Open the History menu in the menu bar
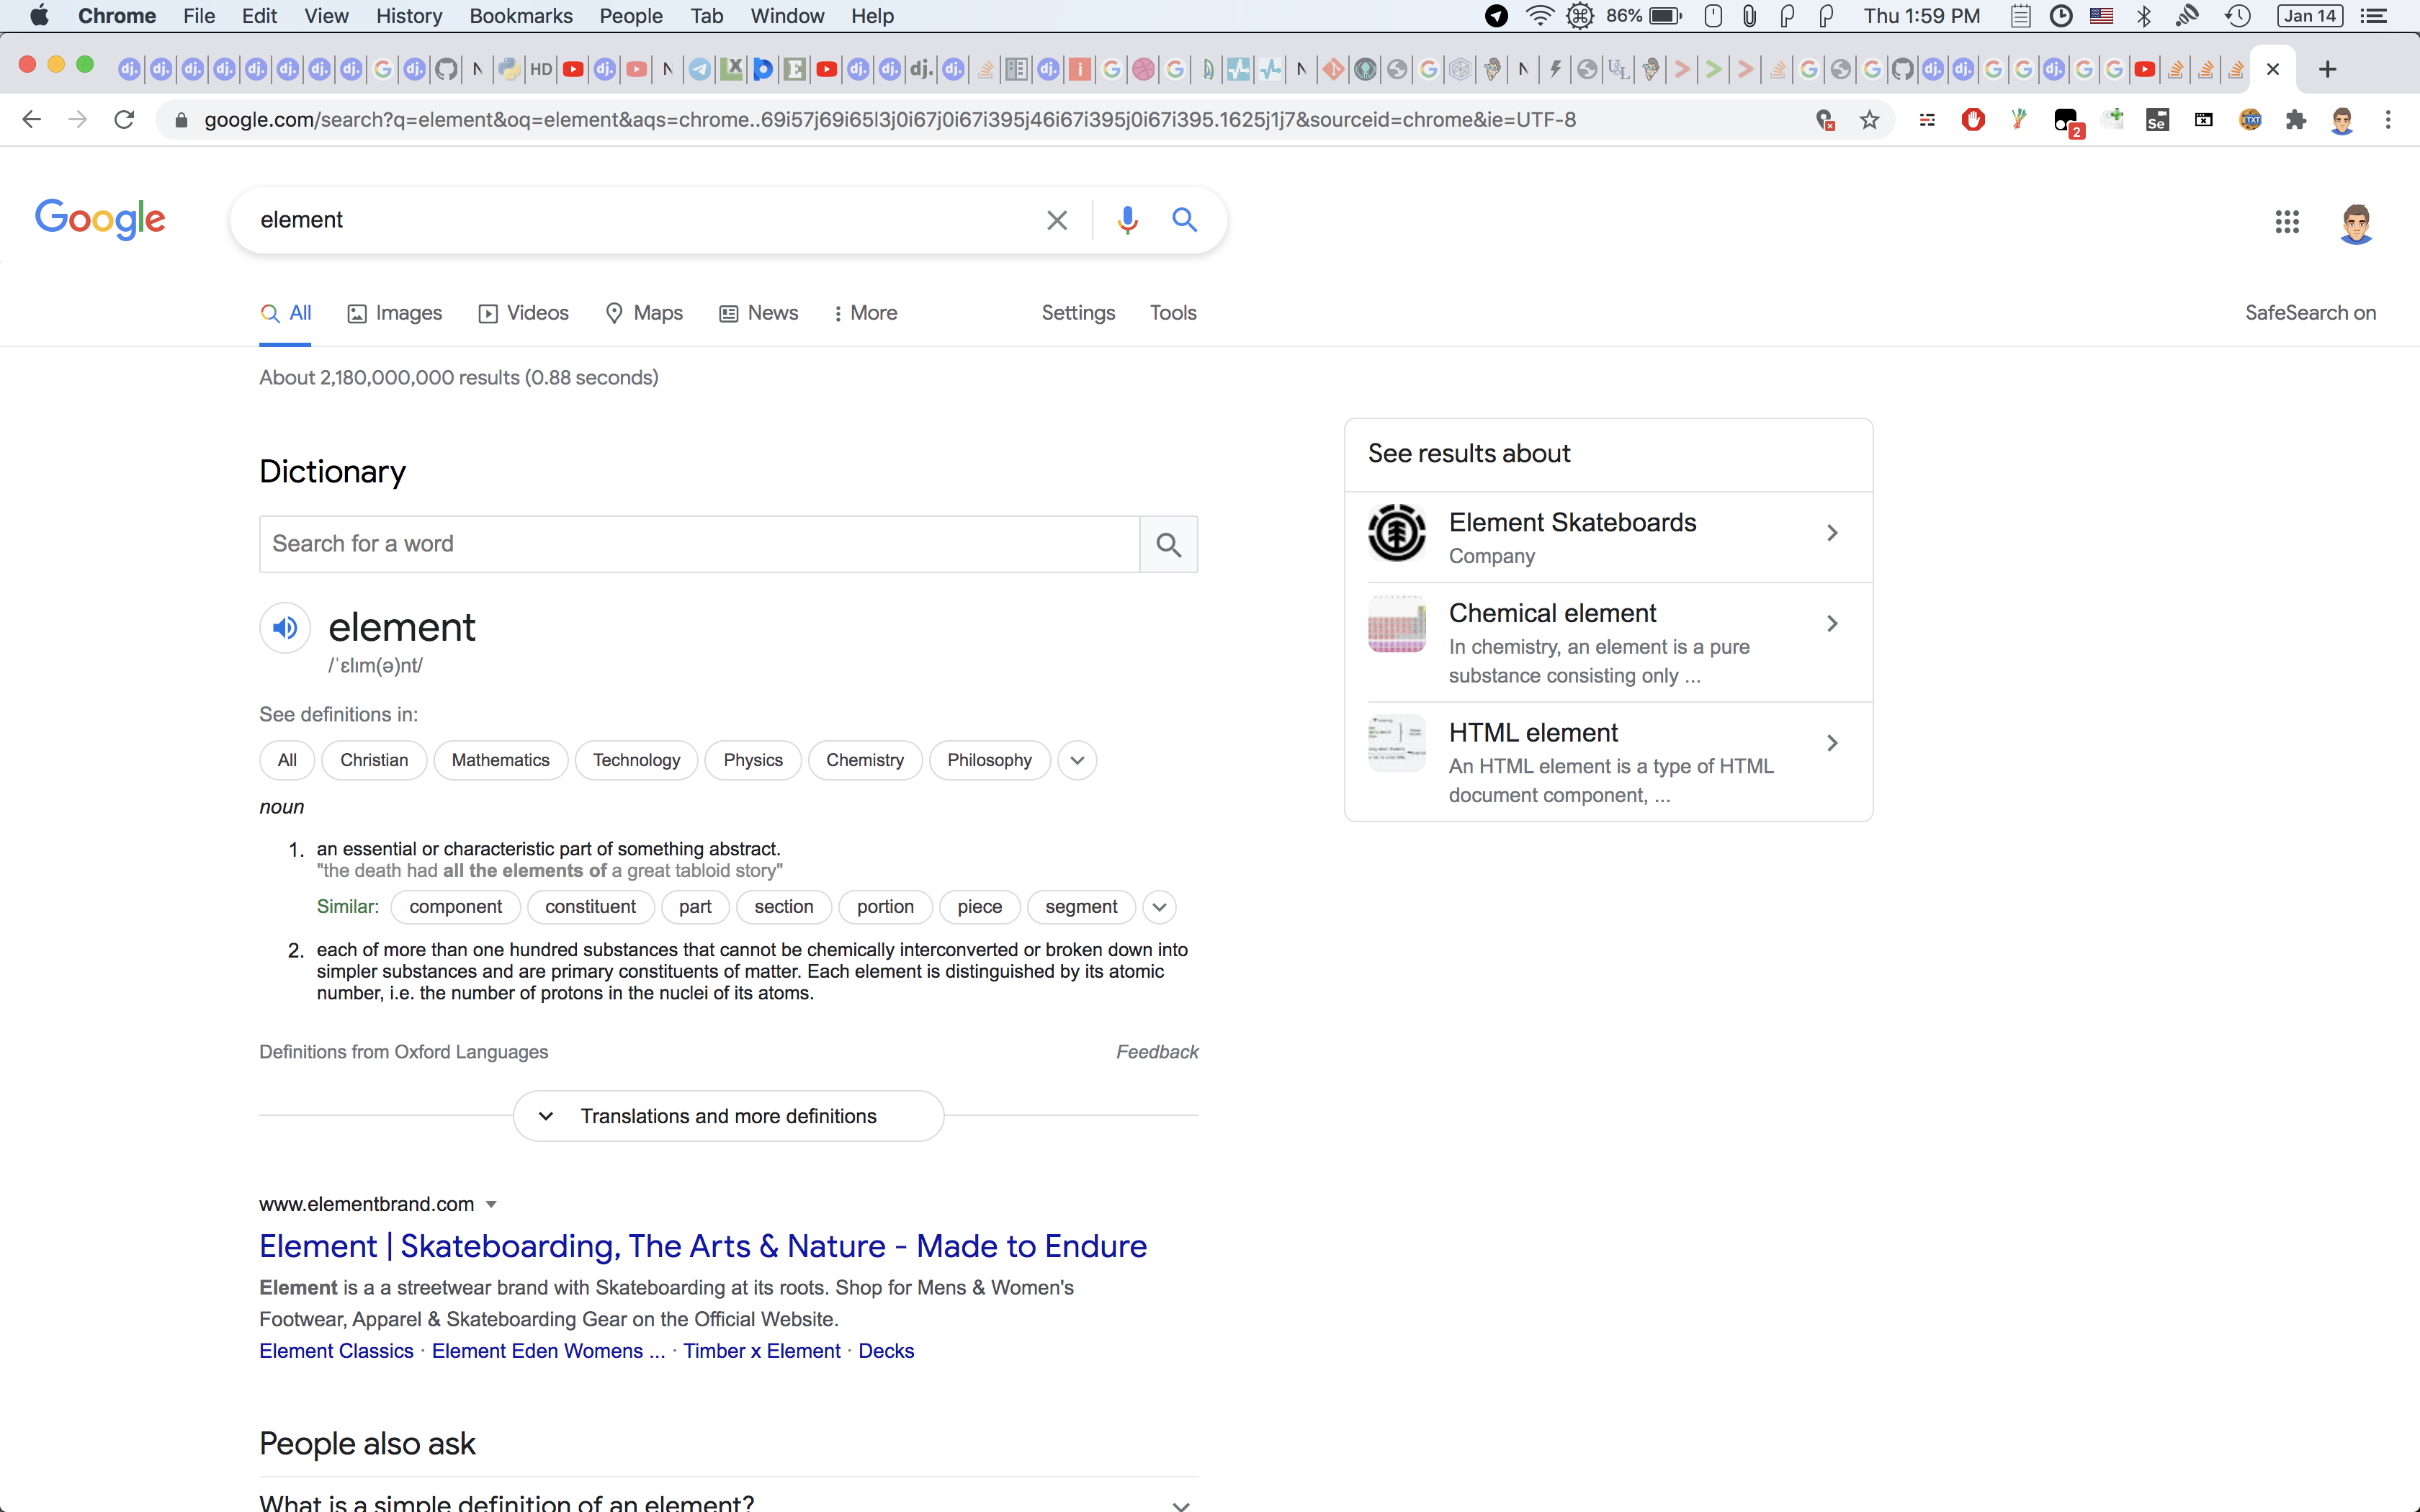This screenshot has width=2420, height=1512. [x=409, y=15]
